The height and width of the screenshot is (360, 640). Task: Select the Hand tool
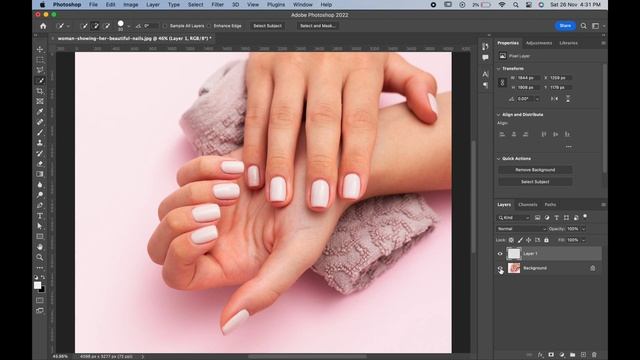coord(40,247)
